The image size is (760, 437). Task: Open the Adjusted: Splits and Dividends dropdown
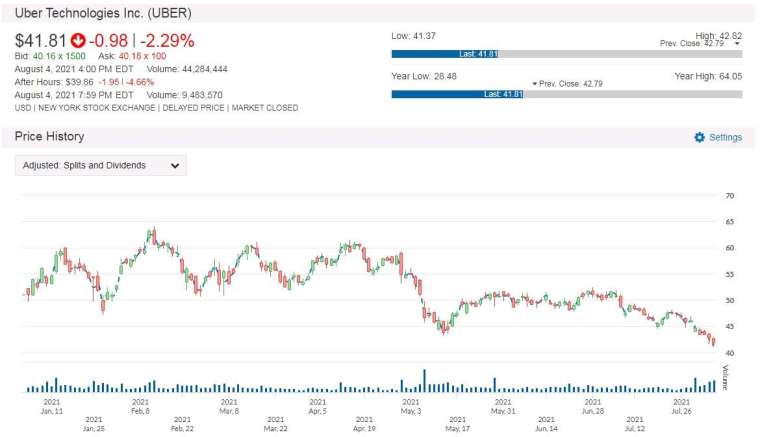tap(101, 165)
